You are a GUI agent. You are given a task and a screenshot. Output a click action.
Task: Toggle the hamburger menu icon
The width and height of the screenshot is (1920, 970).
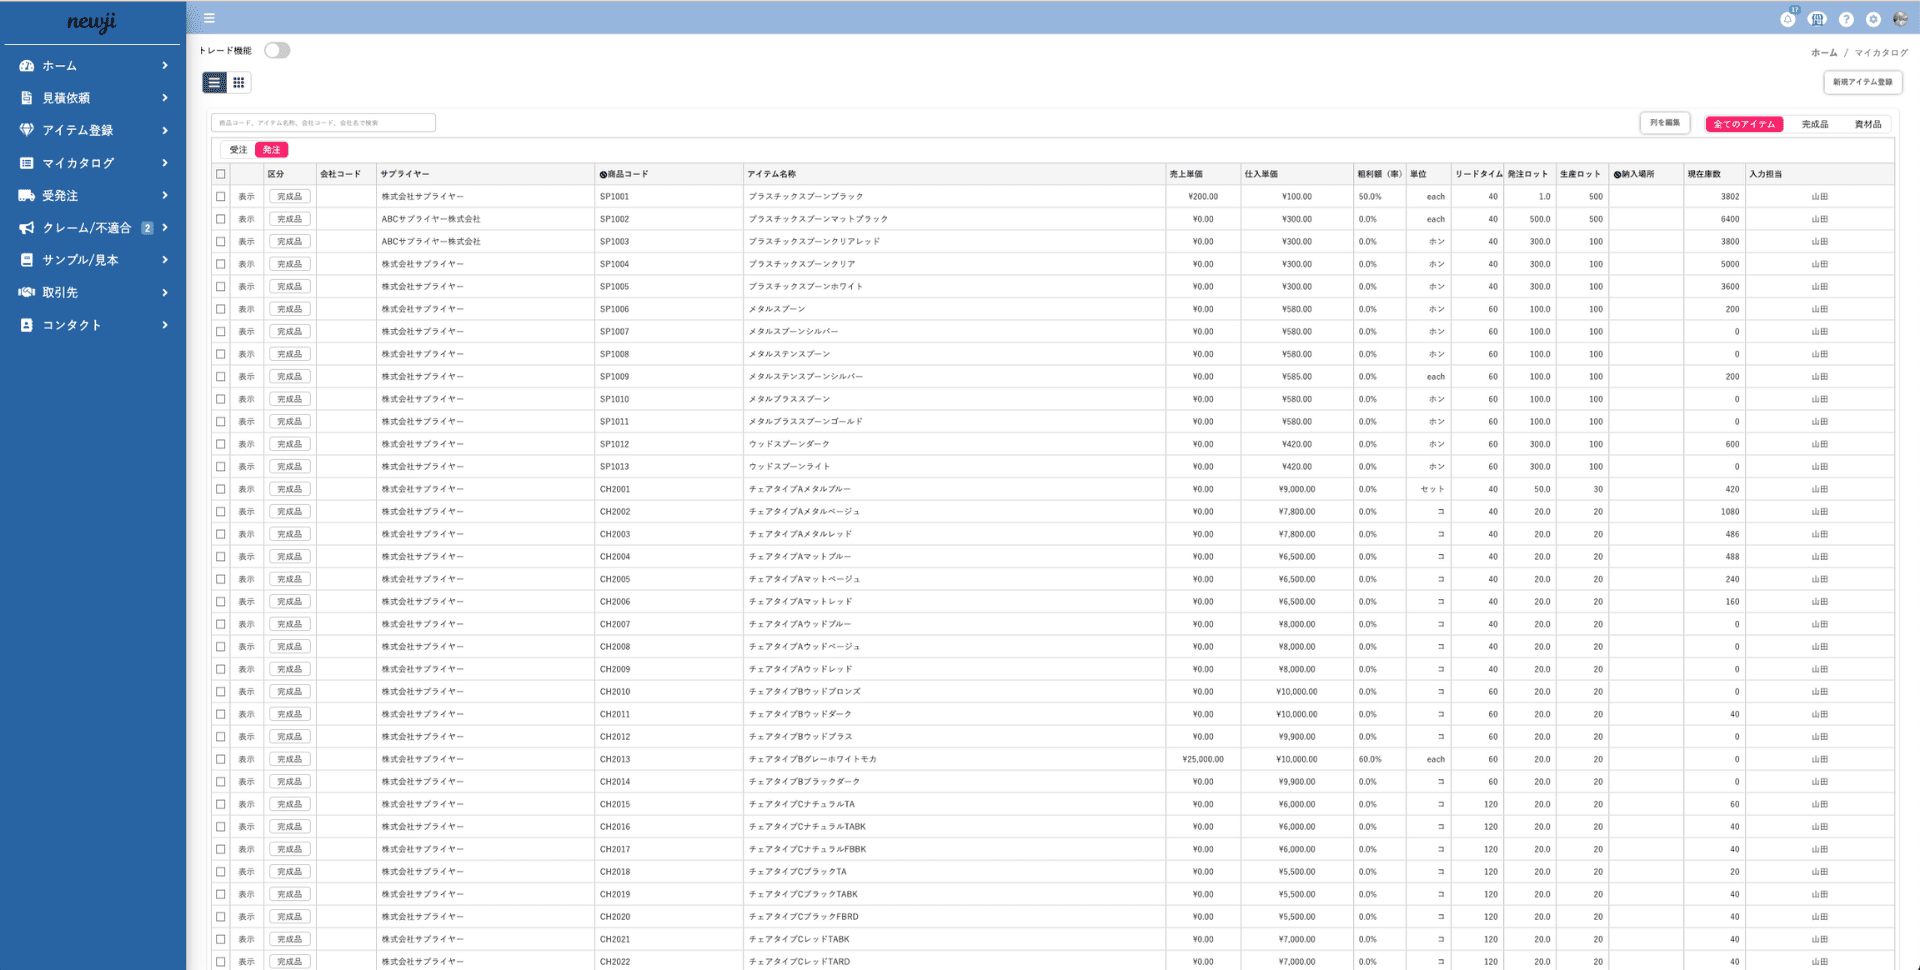tap(209, 18)
